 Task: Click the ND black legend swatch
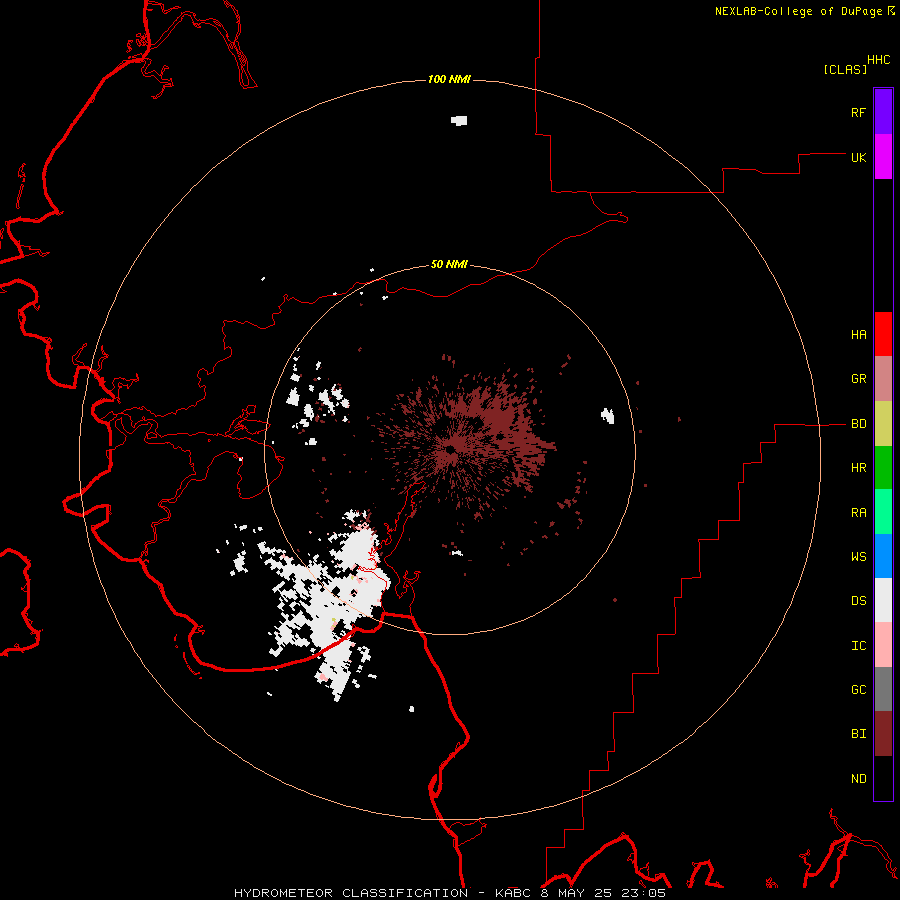click(x=883, y=778)
